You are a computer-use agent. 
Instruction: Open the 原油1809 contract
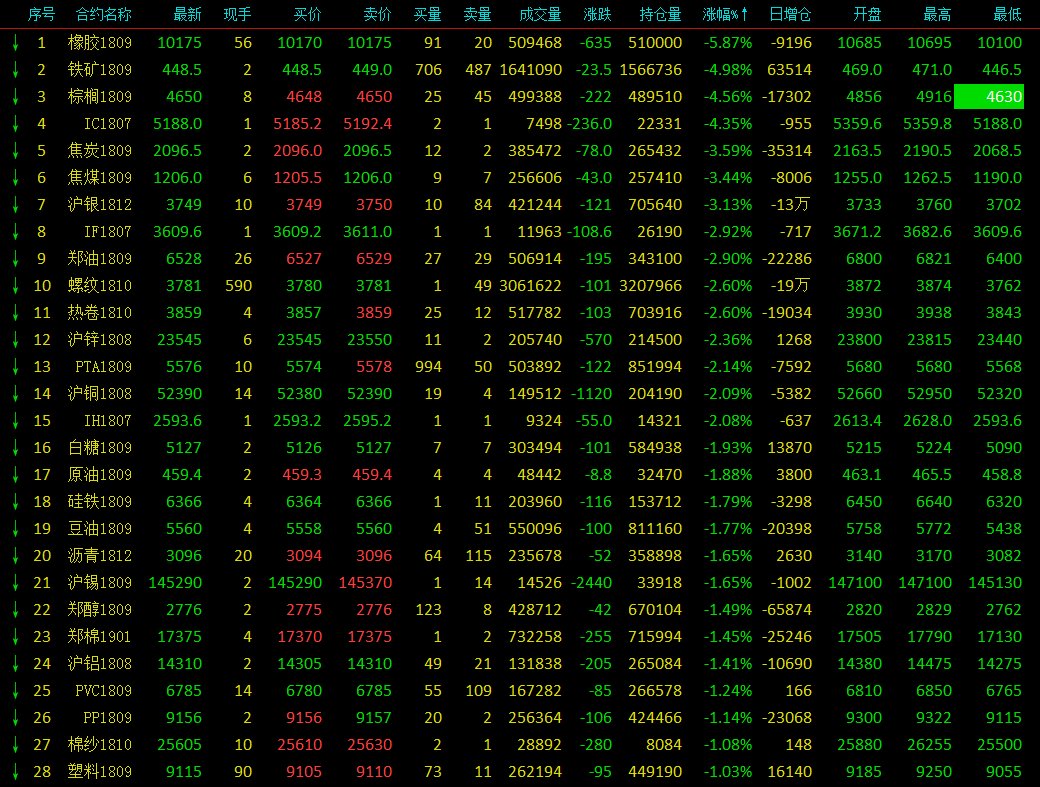[x=100, y=475]
